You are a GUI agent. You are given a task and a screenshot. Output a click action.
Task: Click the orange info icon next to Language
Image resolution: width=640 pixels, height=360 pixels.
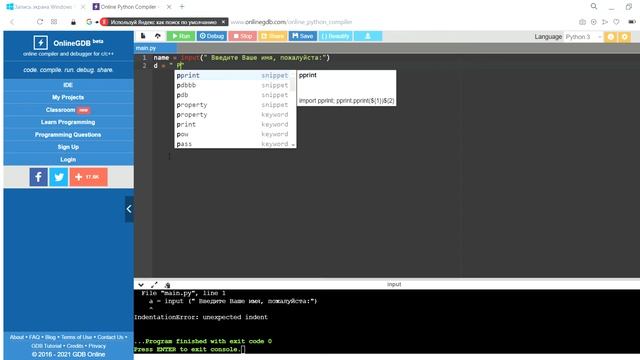pos(611,37)
